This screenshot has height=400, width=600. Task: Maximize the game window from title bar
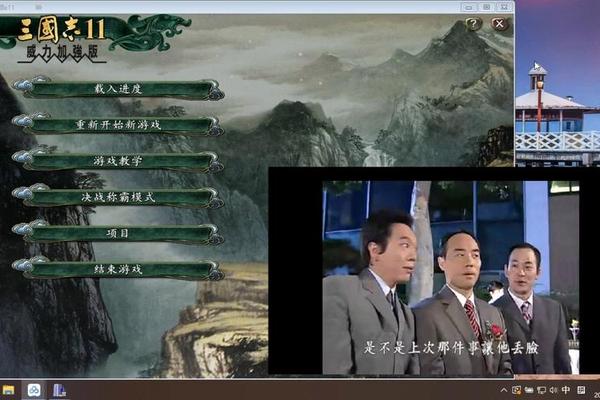click(x=487, y=7)
